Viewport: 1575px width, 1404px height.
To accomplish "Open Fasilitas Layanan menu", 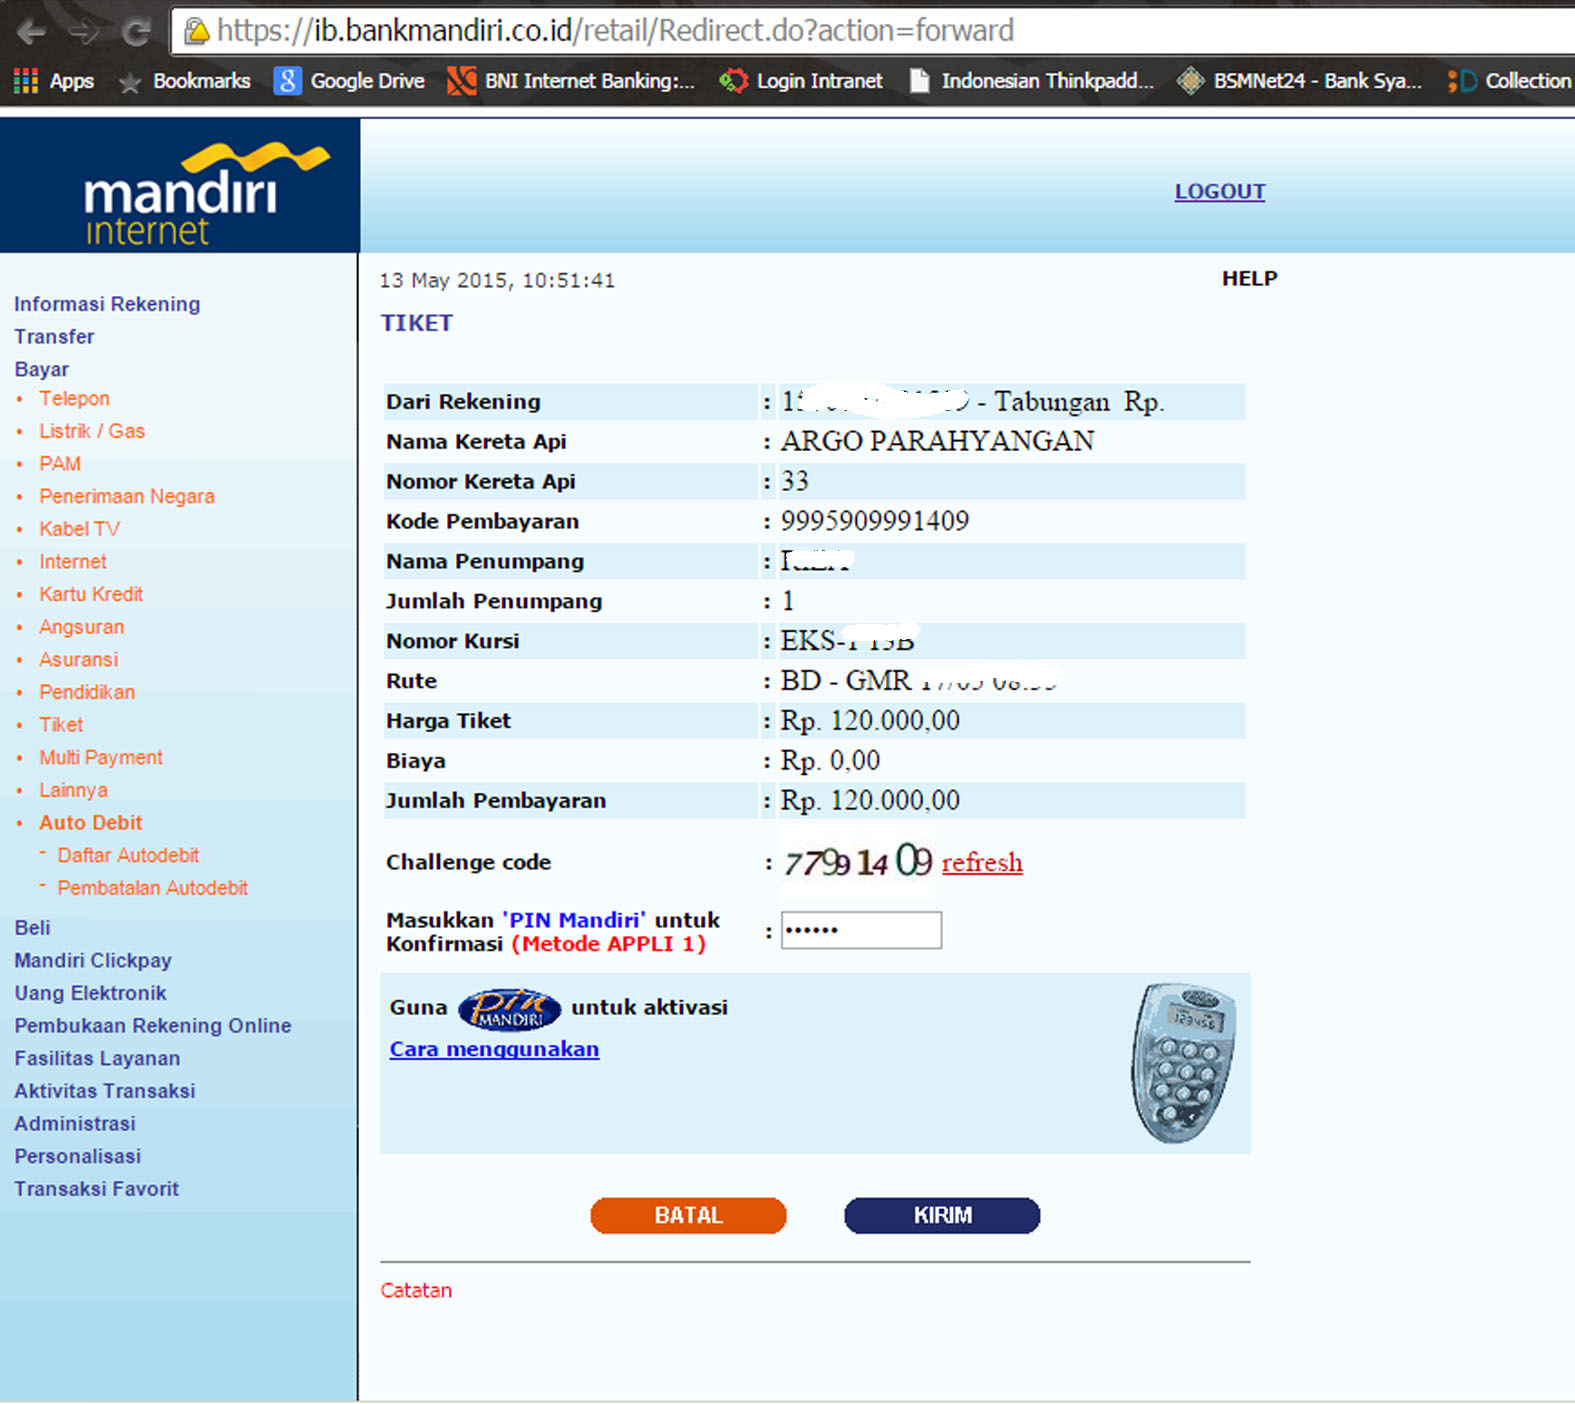I will pos(97,1059).
